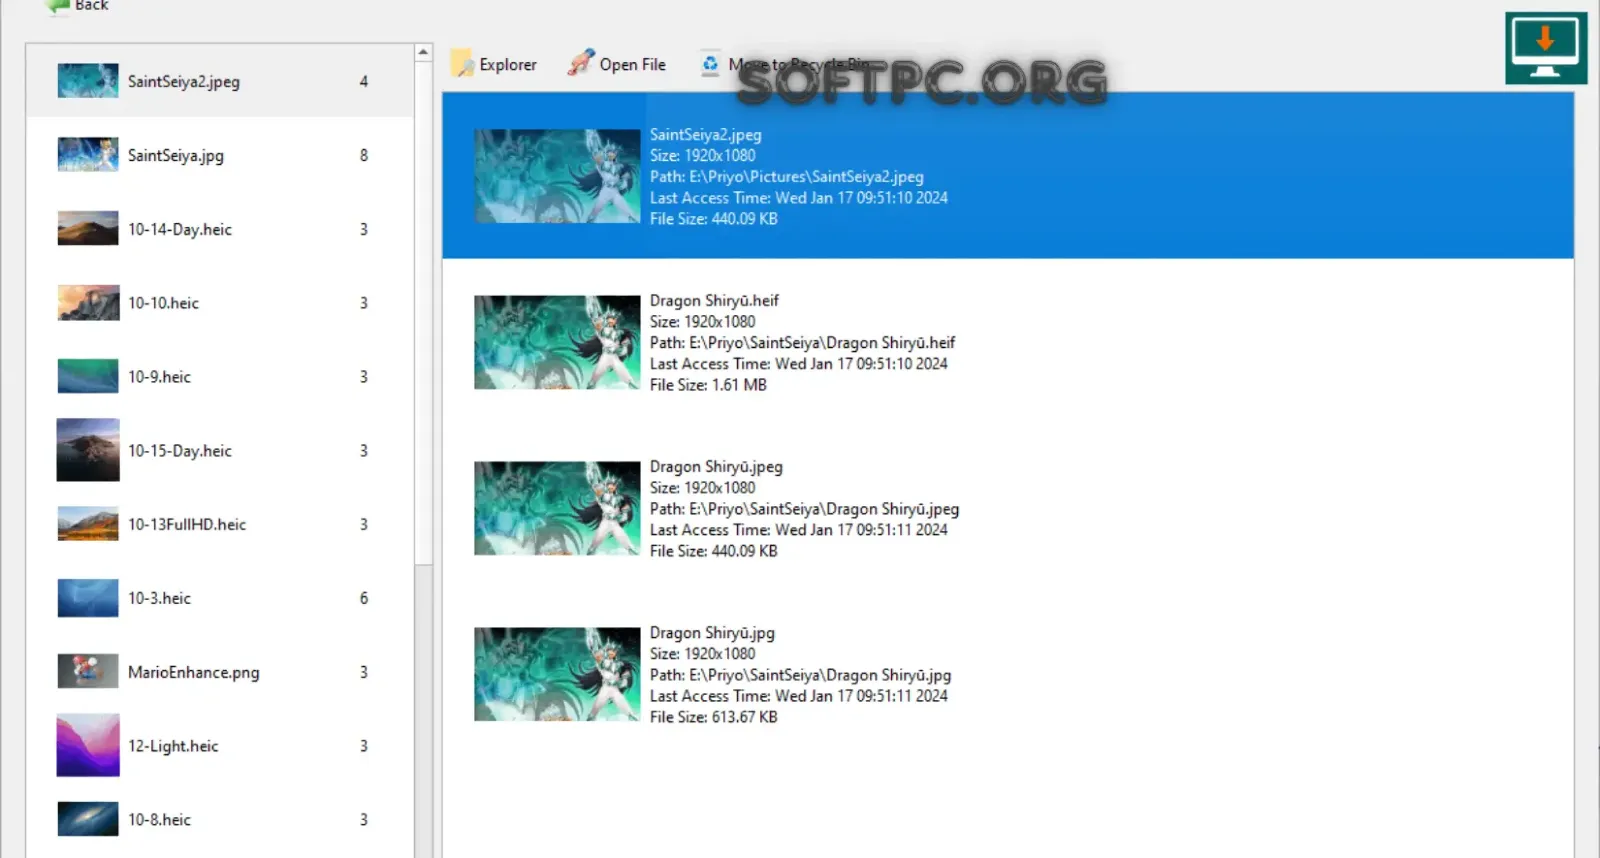This screenshot has height=858, width=1600.
Task: Select 10-8.heic thumbnail
Action: pos(88,819)
